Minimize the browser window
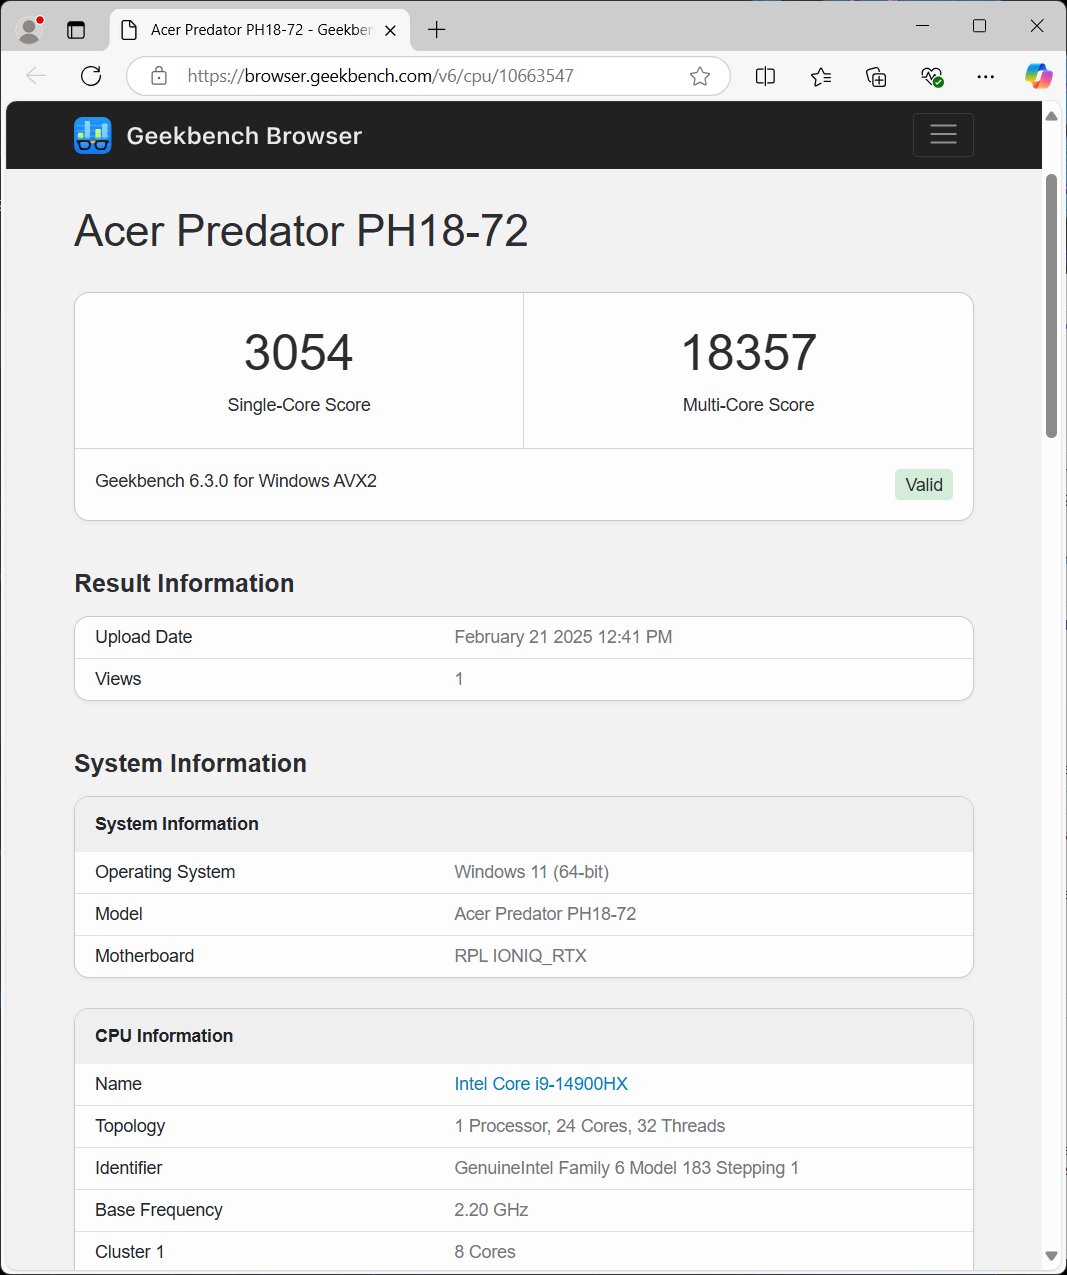Image resolution: width=1067 pixels, height=1275 pixels. tap(923, 26)
